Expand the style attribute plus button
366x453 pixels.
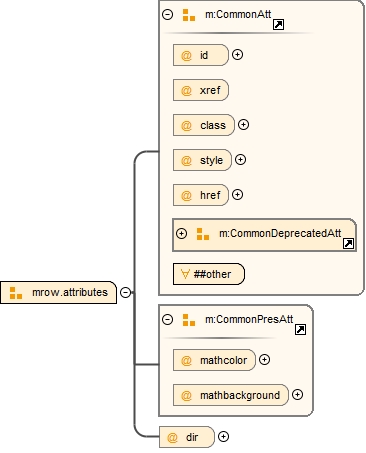[x=240, y=160]
